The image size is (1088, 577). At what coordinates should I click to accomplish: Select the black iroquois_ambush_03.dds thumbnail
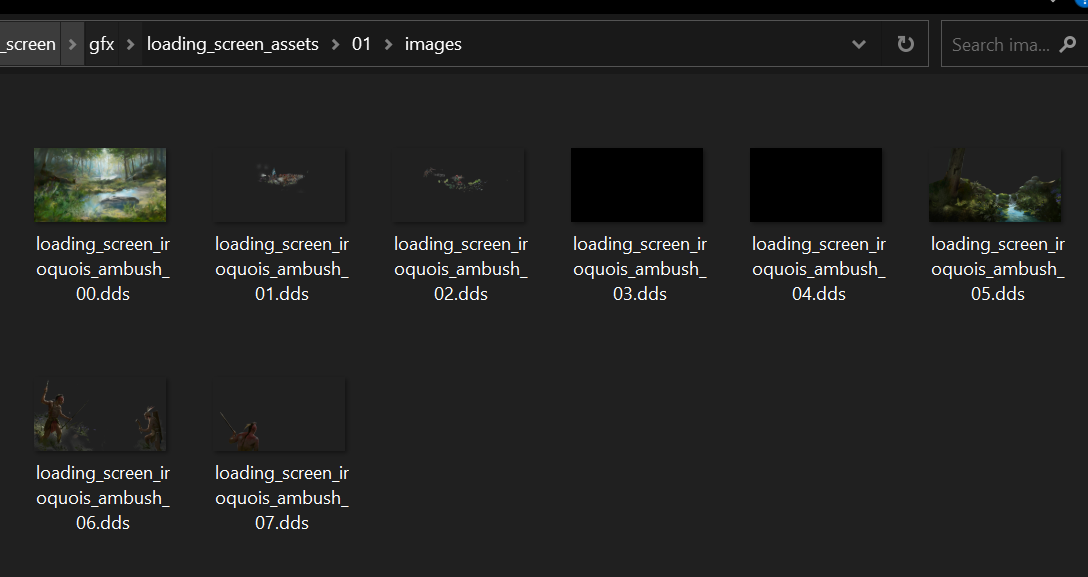click(x=637, y=184)
